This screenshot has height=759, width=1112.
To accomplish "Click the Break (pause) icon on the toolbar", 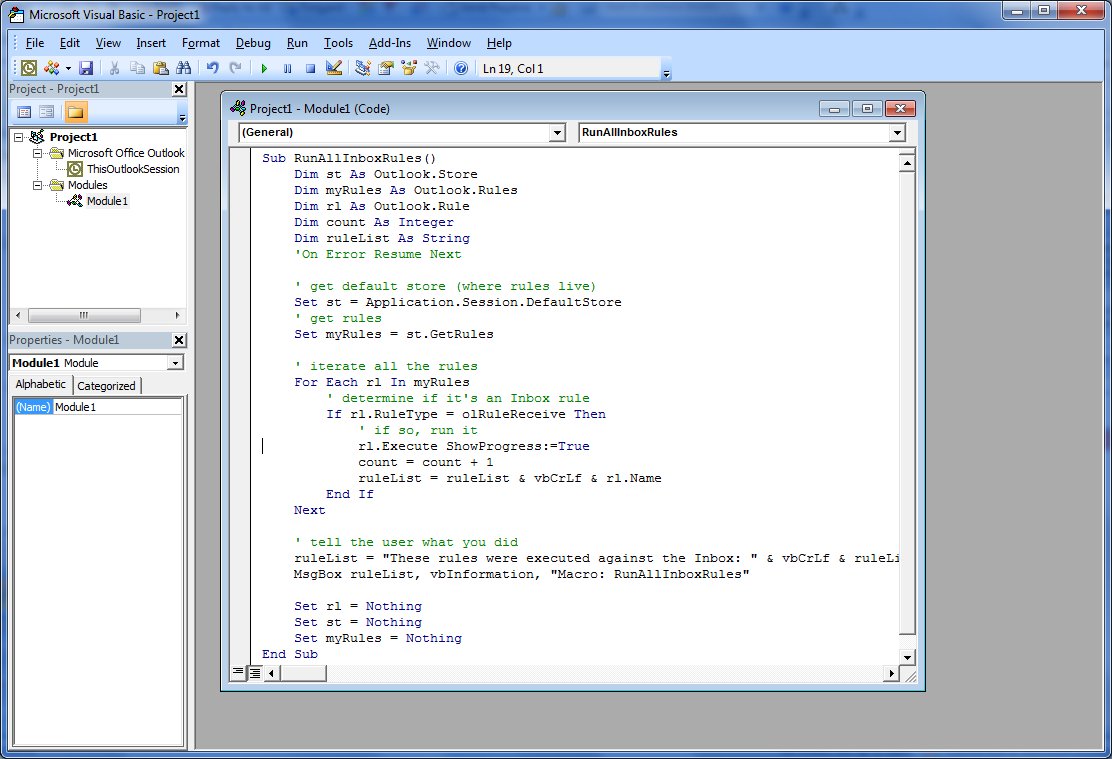I will pos(287,67).
